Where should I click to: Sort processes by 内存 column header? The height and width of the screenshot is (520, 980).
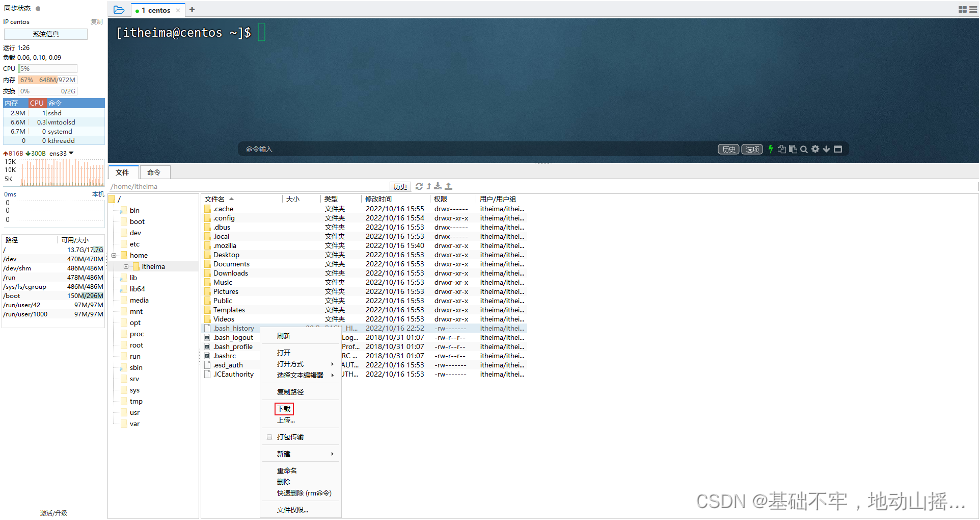coord(14,102)
